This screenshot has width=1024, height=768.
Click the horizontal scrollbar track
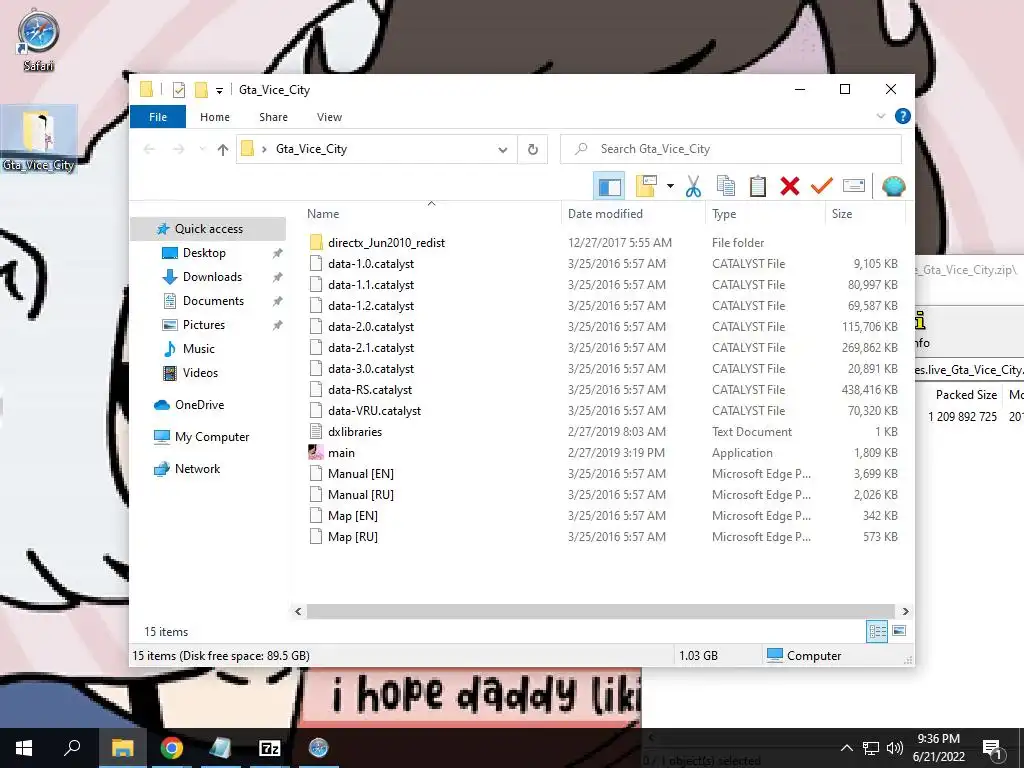tap(600, 611)
